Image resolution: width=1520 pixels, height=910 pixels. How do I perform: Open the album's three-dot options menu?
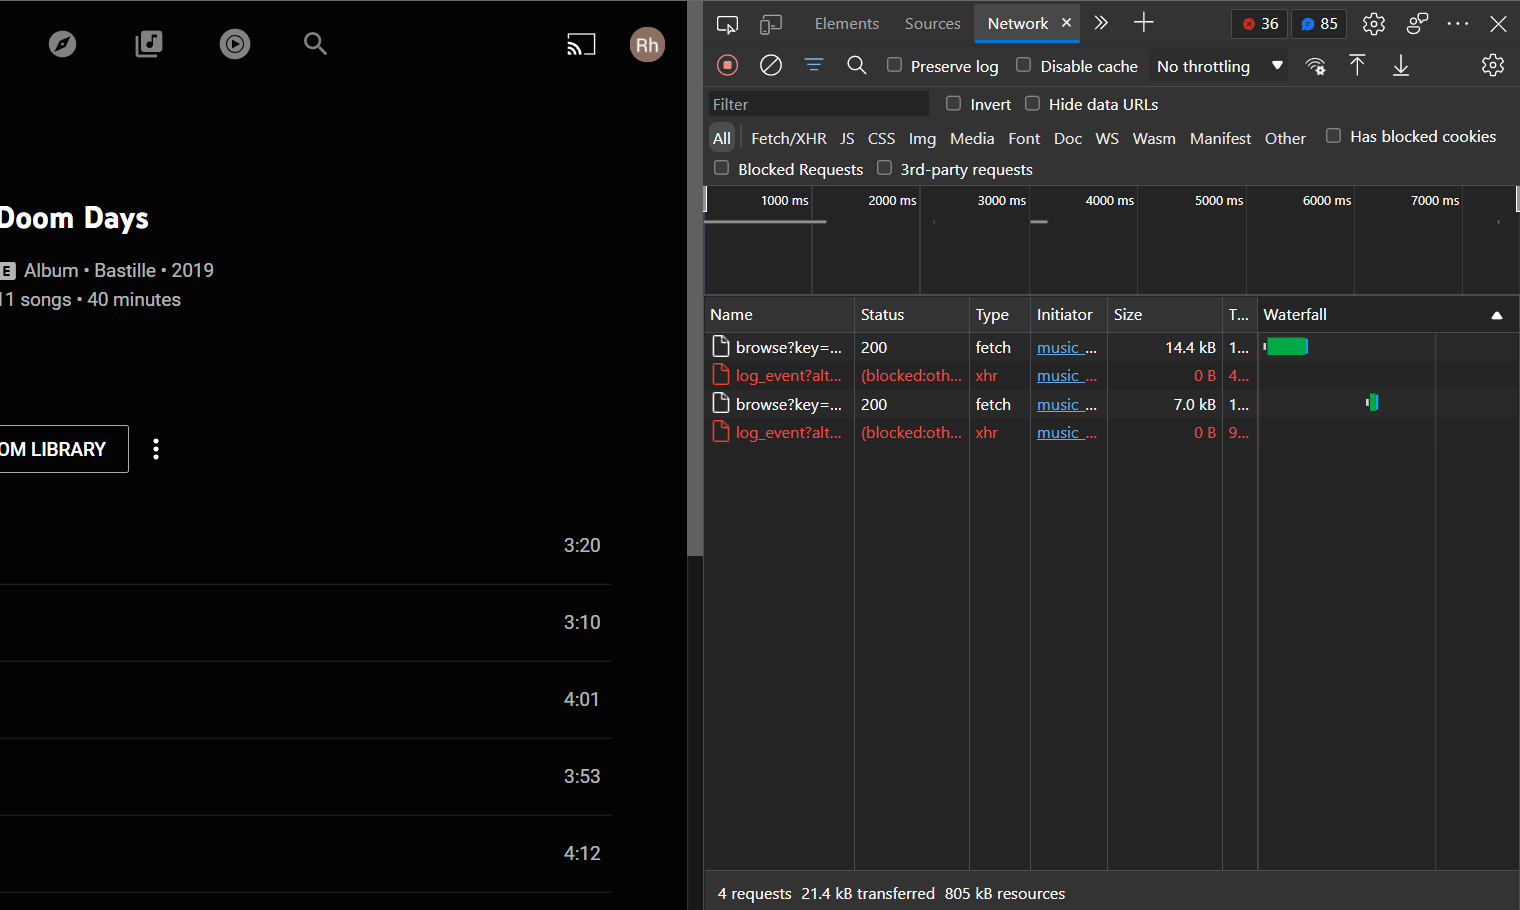click(x=155, y=449)
